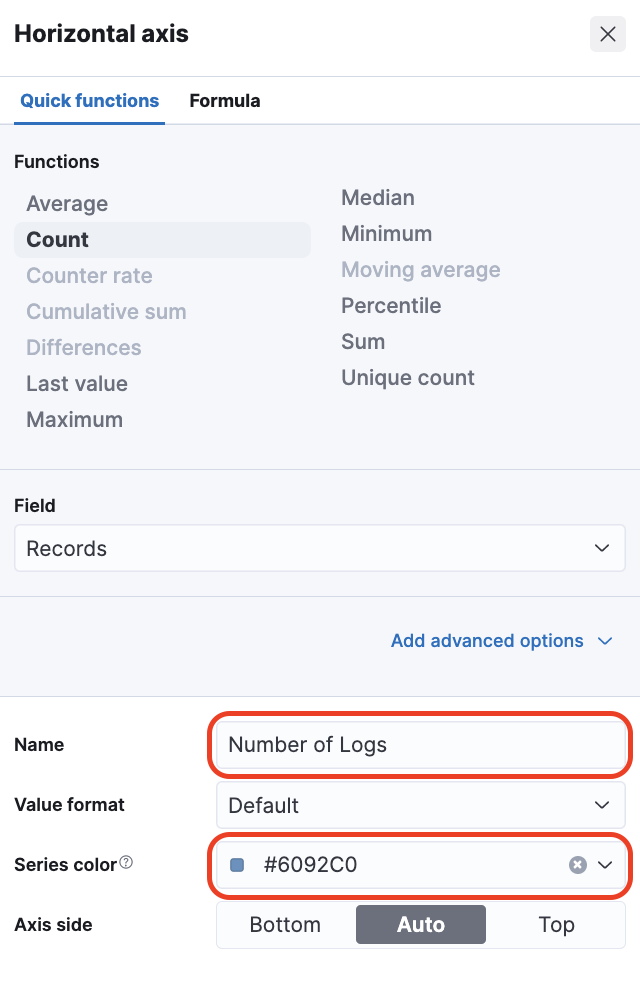The height and width of the screenshot is (1004, 640).
Task: Expand the series color dropdown arrow
Action: click(605, 865)
